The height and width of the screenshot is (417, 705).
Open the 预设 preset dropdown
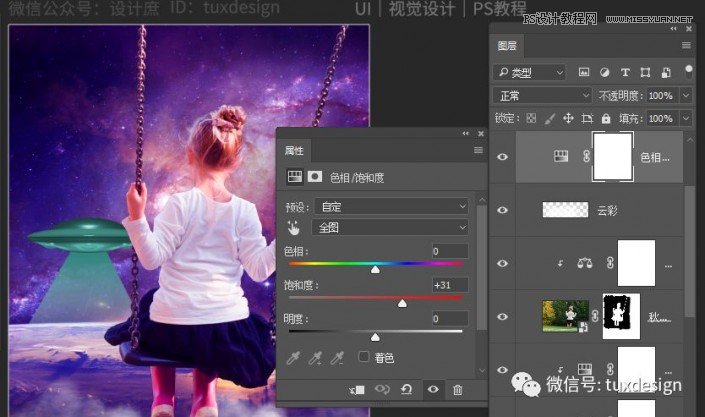(x=391, y=206)
